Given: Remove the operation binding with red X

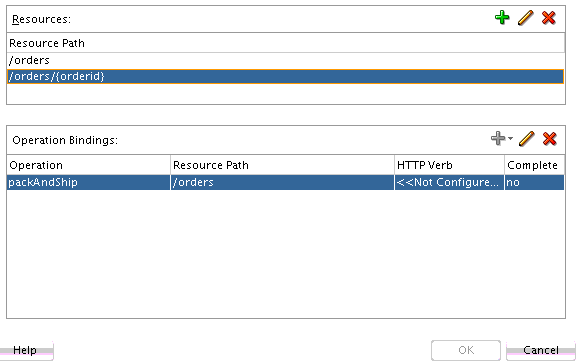Looking at the screenshot, I should coord(549,139).
